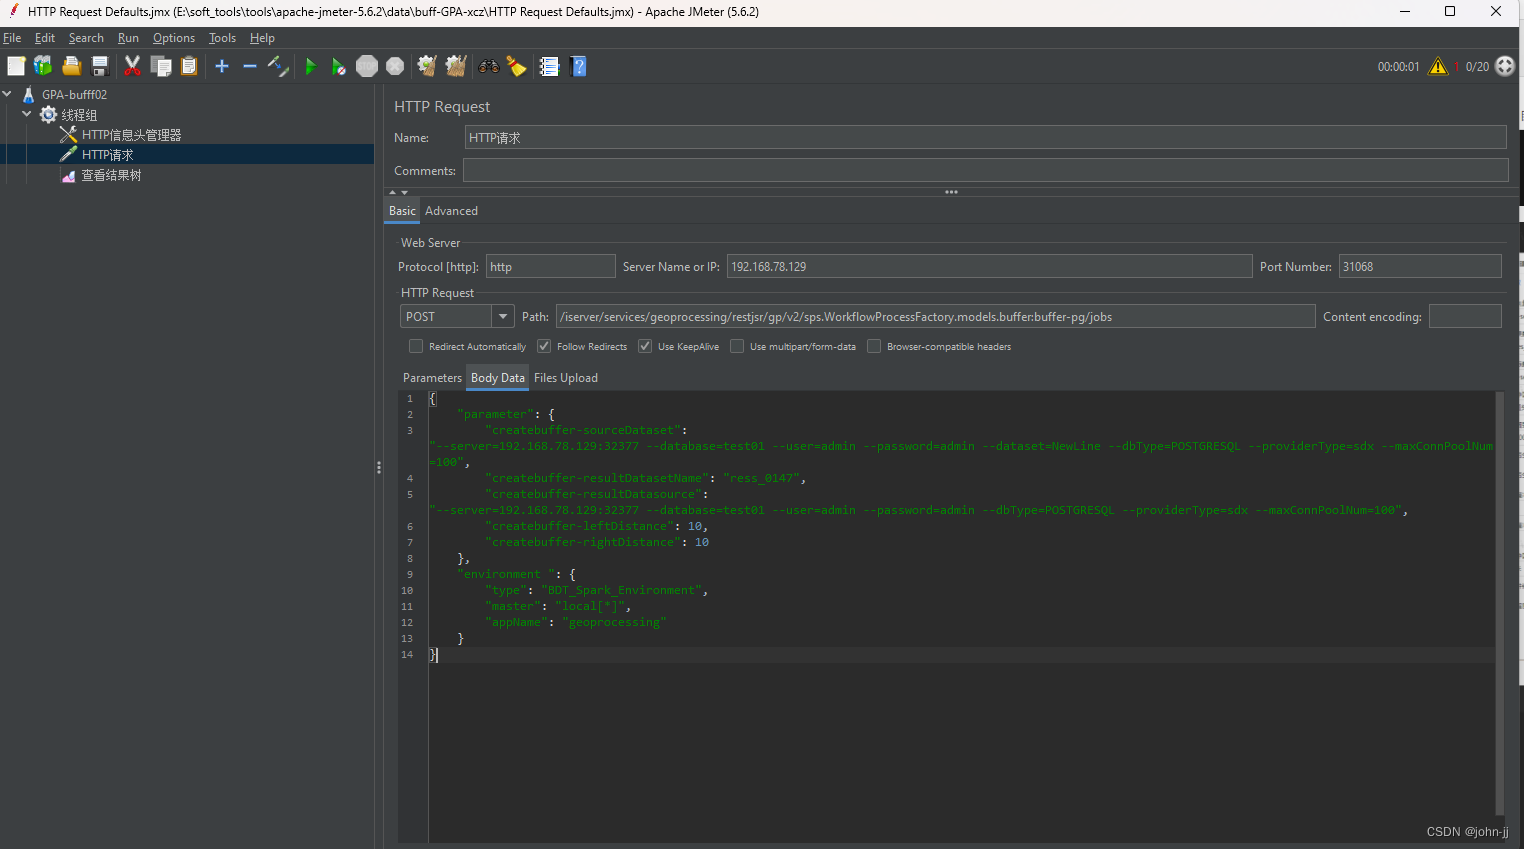Open Search with the binoculars icon
The image size is (1524, 849).
point(489,66)
